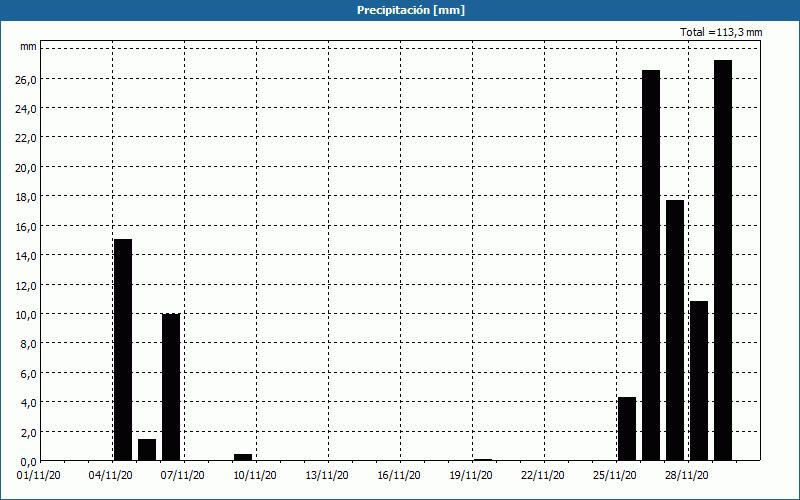Click the 0,0 y-axis value

[29, 462]
